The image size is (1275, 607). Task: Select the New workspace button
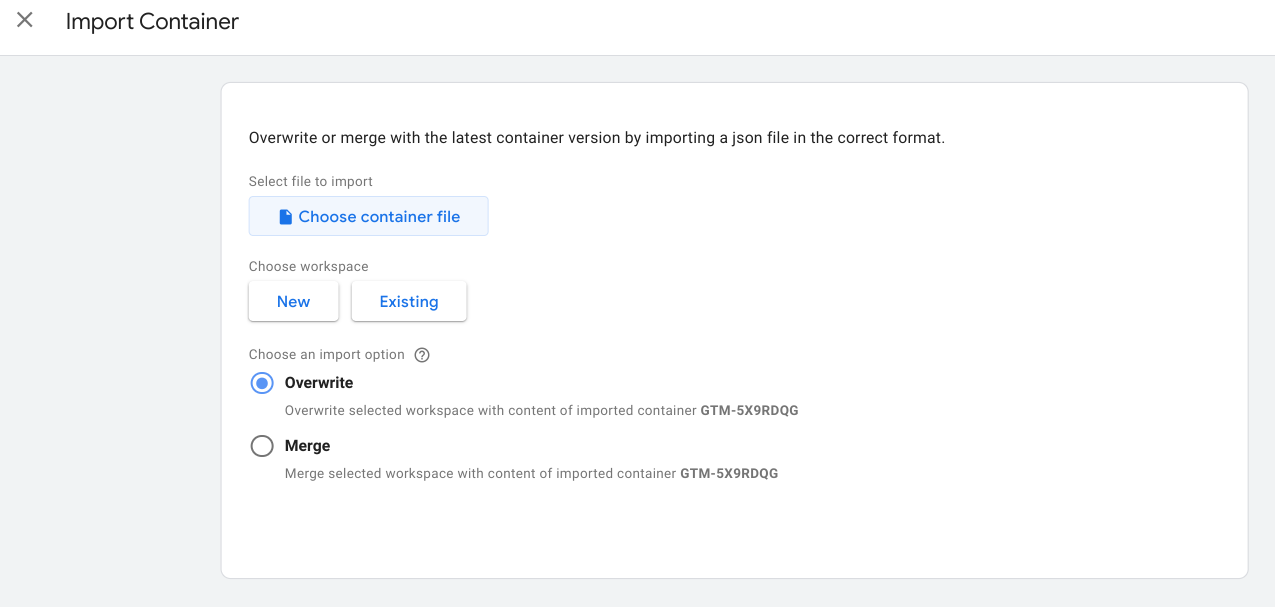click(x=293, y=302)
